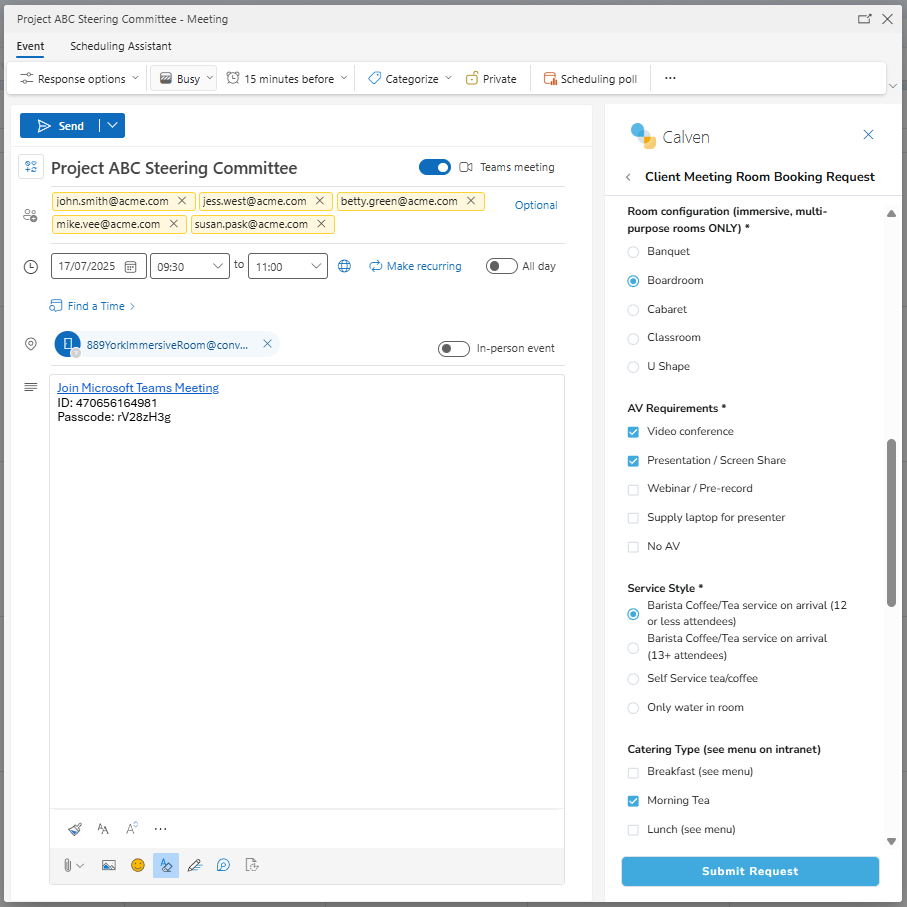This screenshot has width=907, height=907.
Task: Expand the Send button dropdown arrow
Action: (113, 126)
